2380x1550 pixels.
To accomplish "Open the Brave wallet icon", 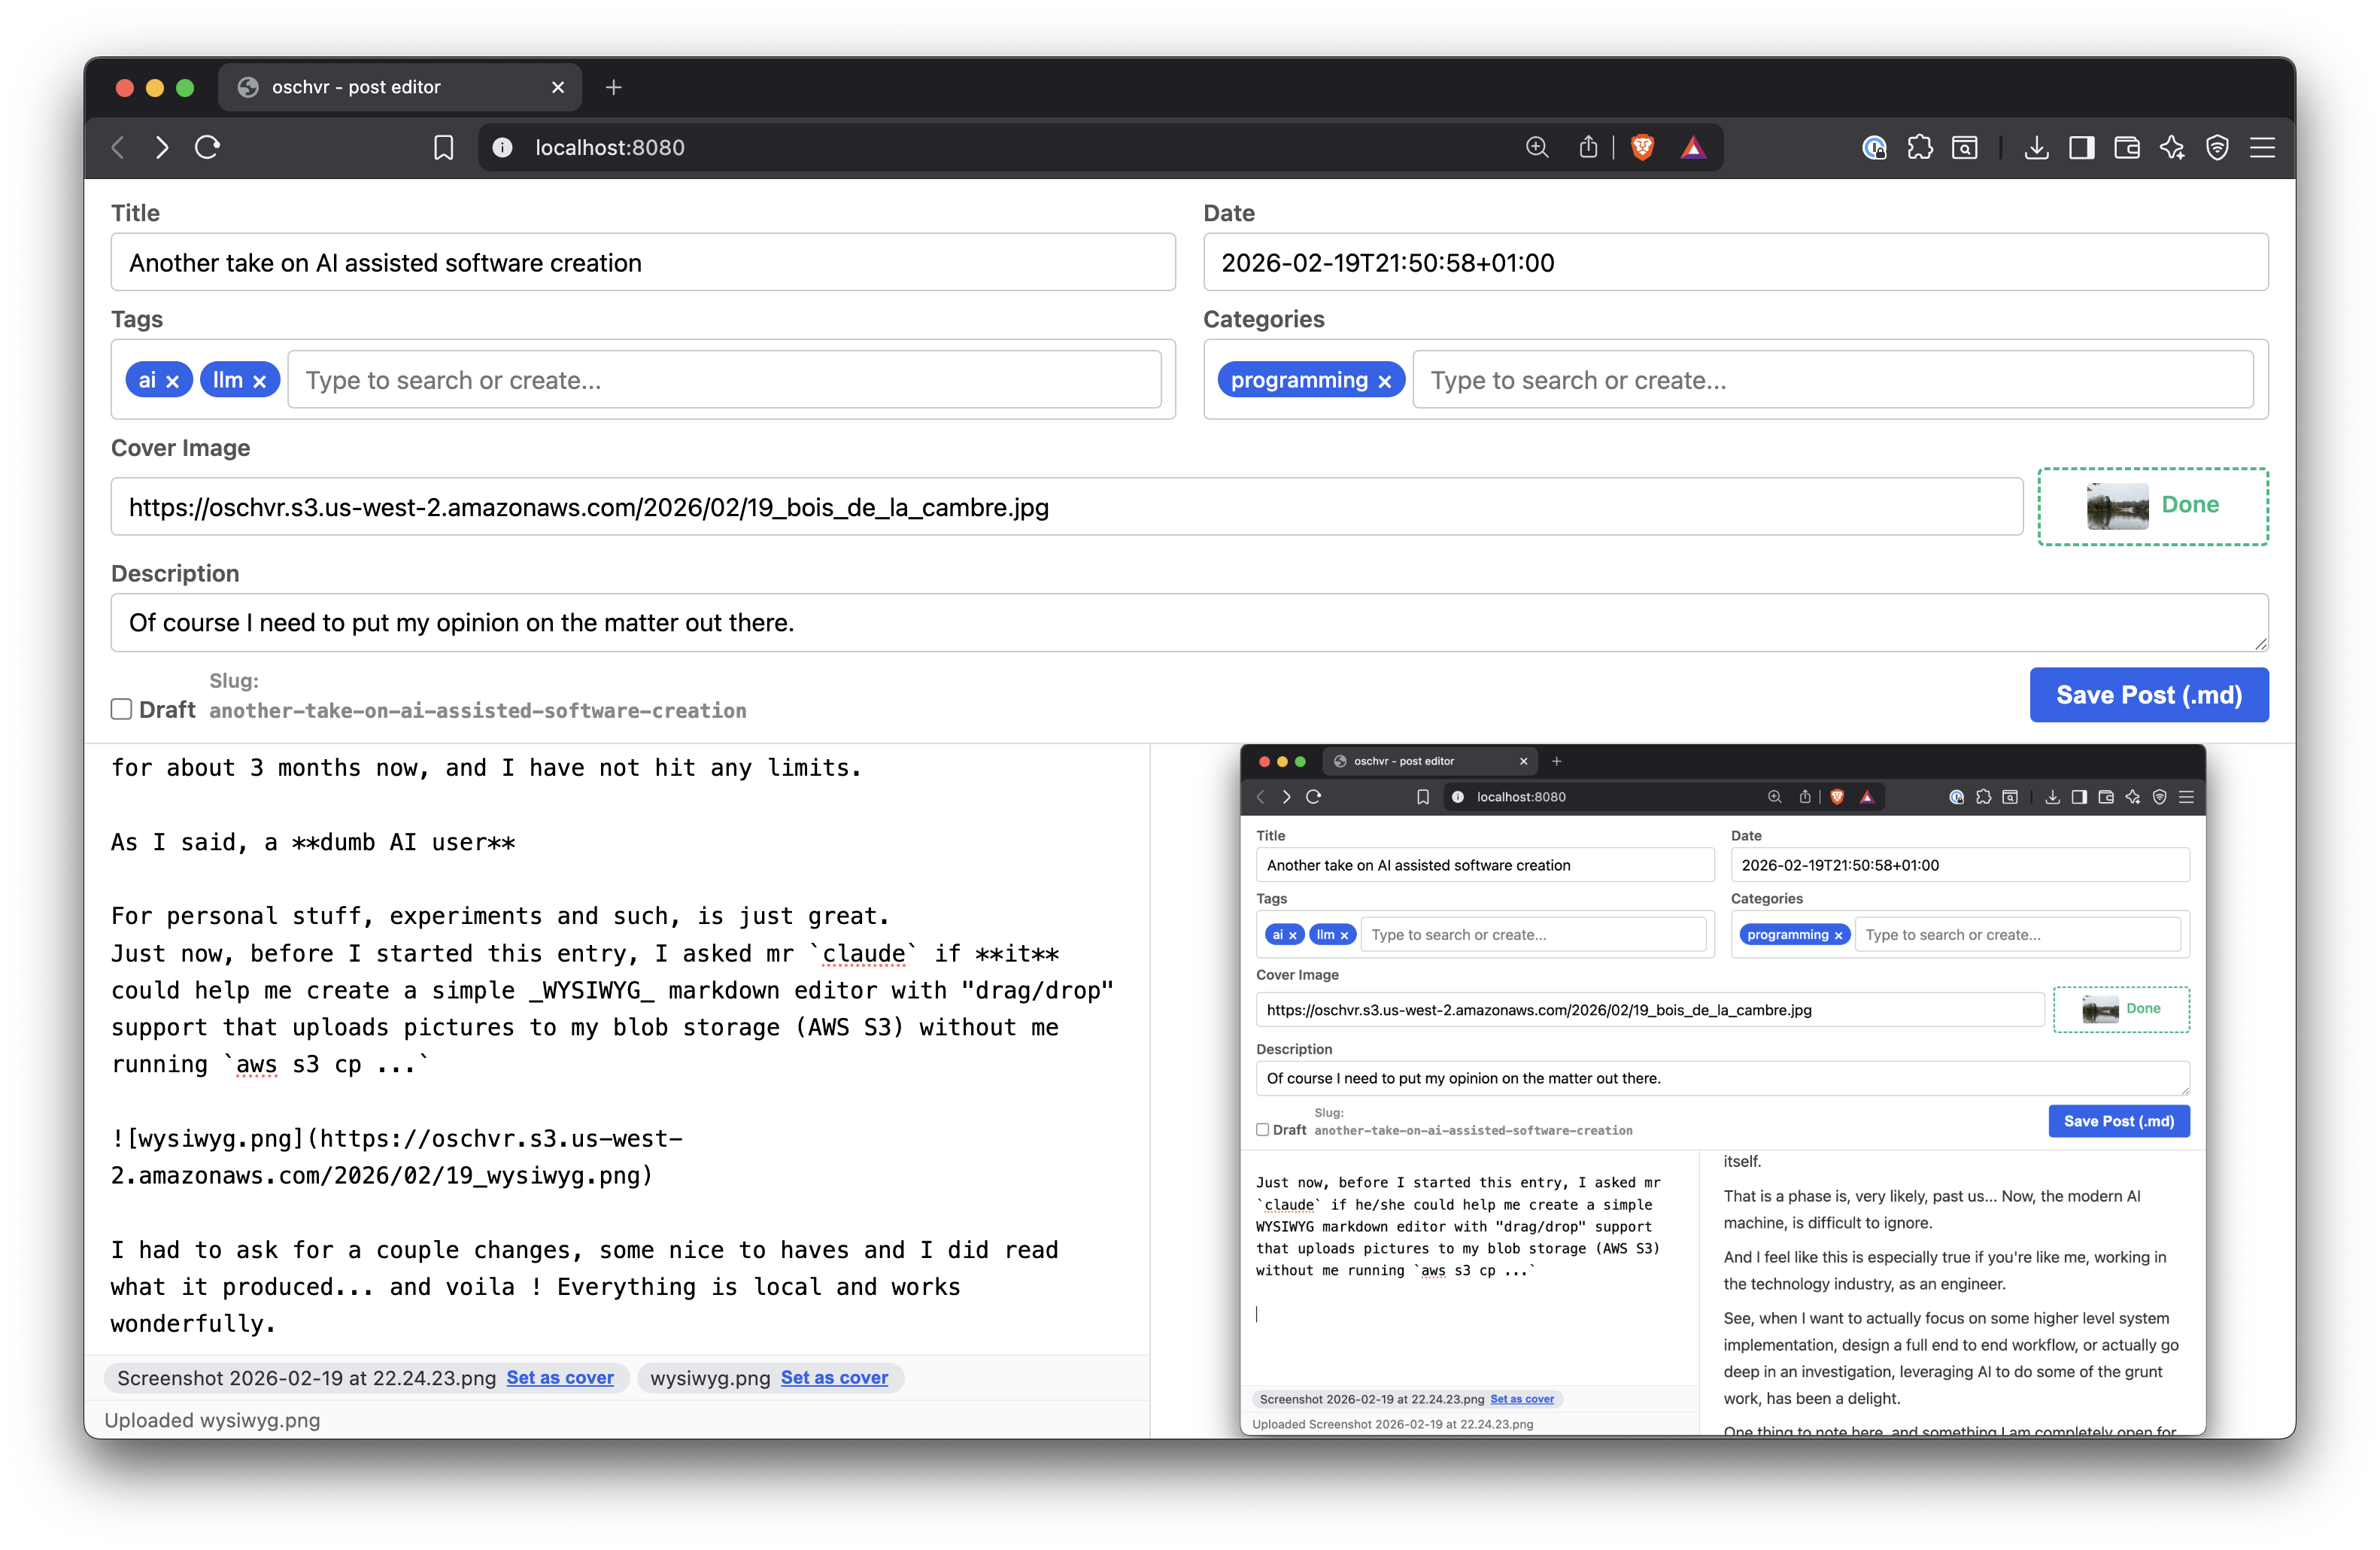I will pos(2127,148).
